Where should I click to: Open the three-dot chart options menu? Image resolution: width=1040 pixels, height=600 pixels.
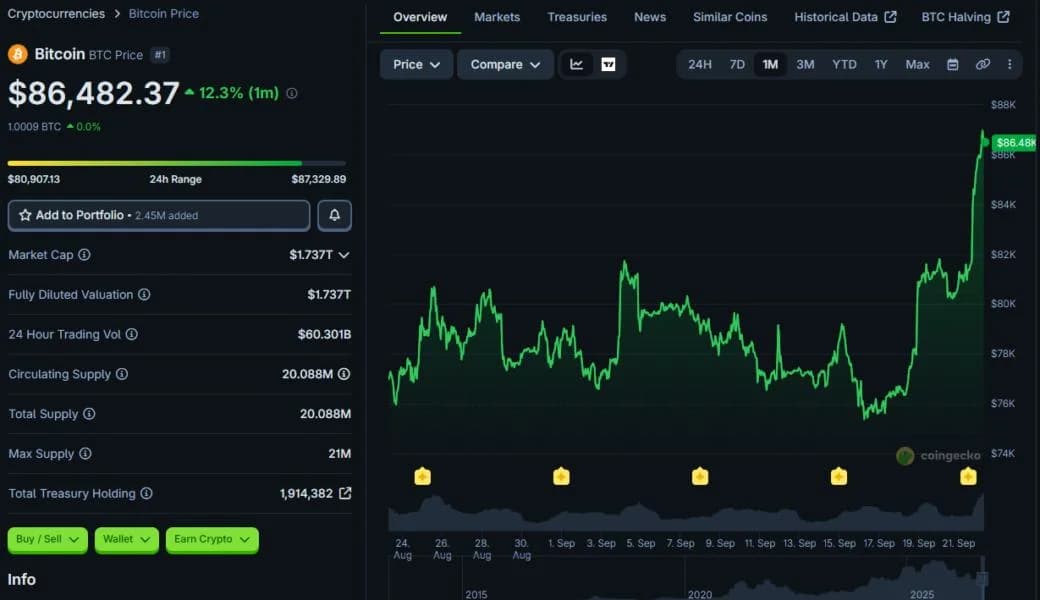pyautogui.click(x=1009, y=64)
